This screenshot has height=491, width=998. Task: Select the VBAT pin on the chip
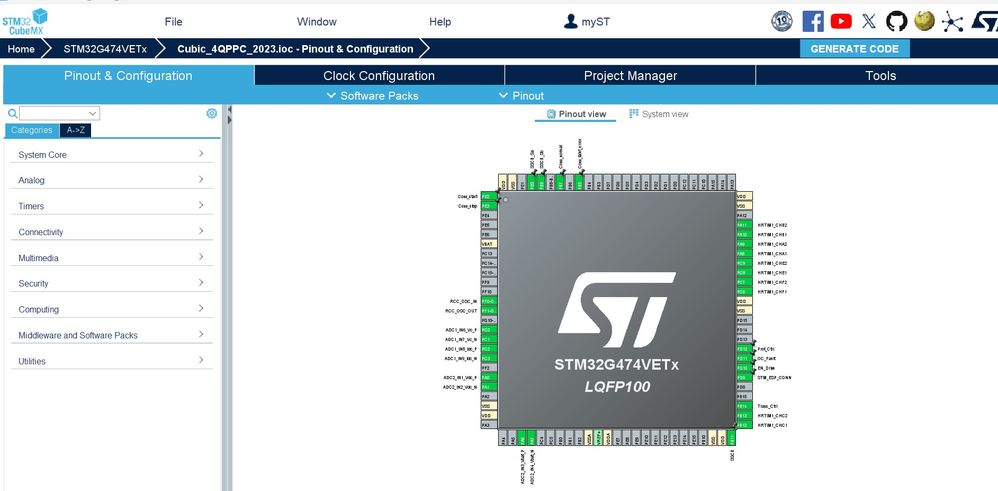(488, 244)
